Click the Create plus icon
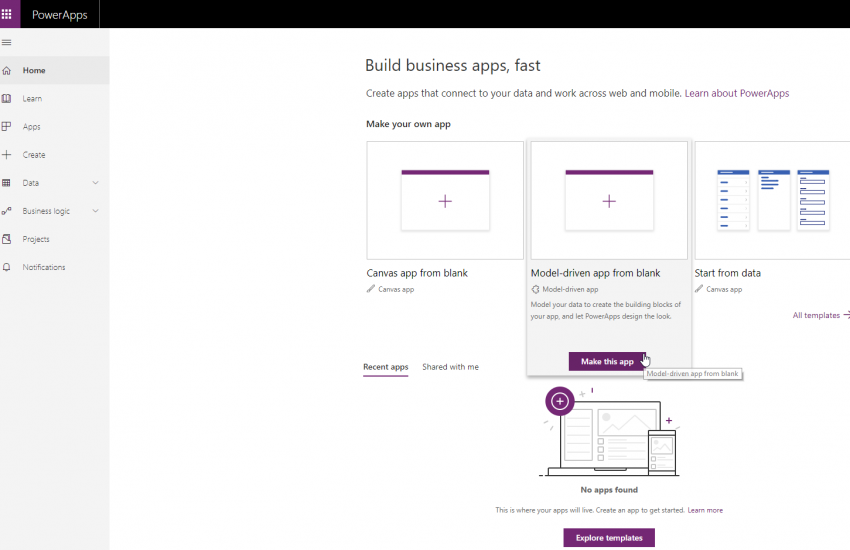 click(x=7, y=154)
